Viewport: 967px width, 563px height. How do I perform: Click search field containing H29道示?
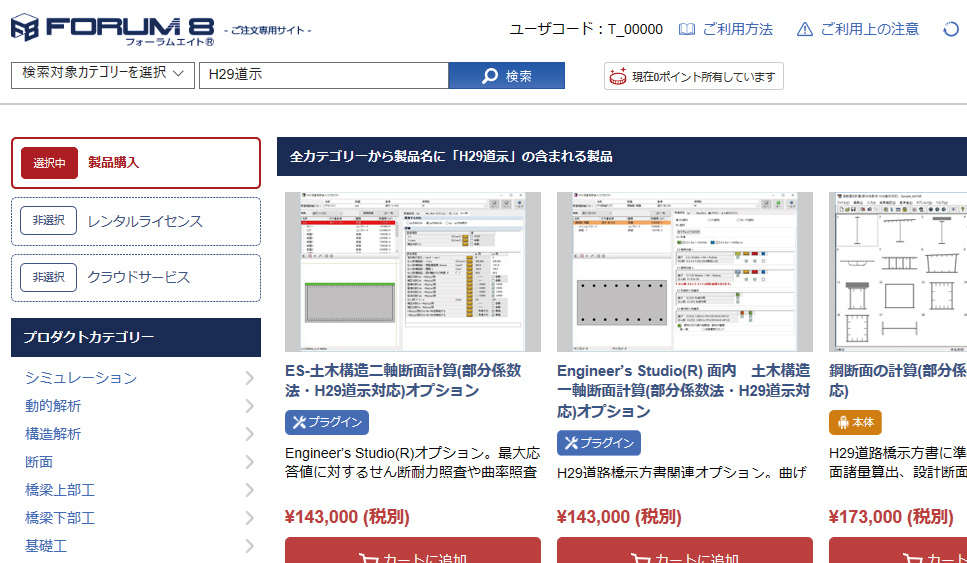(324, 75)
